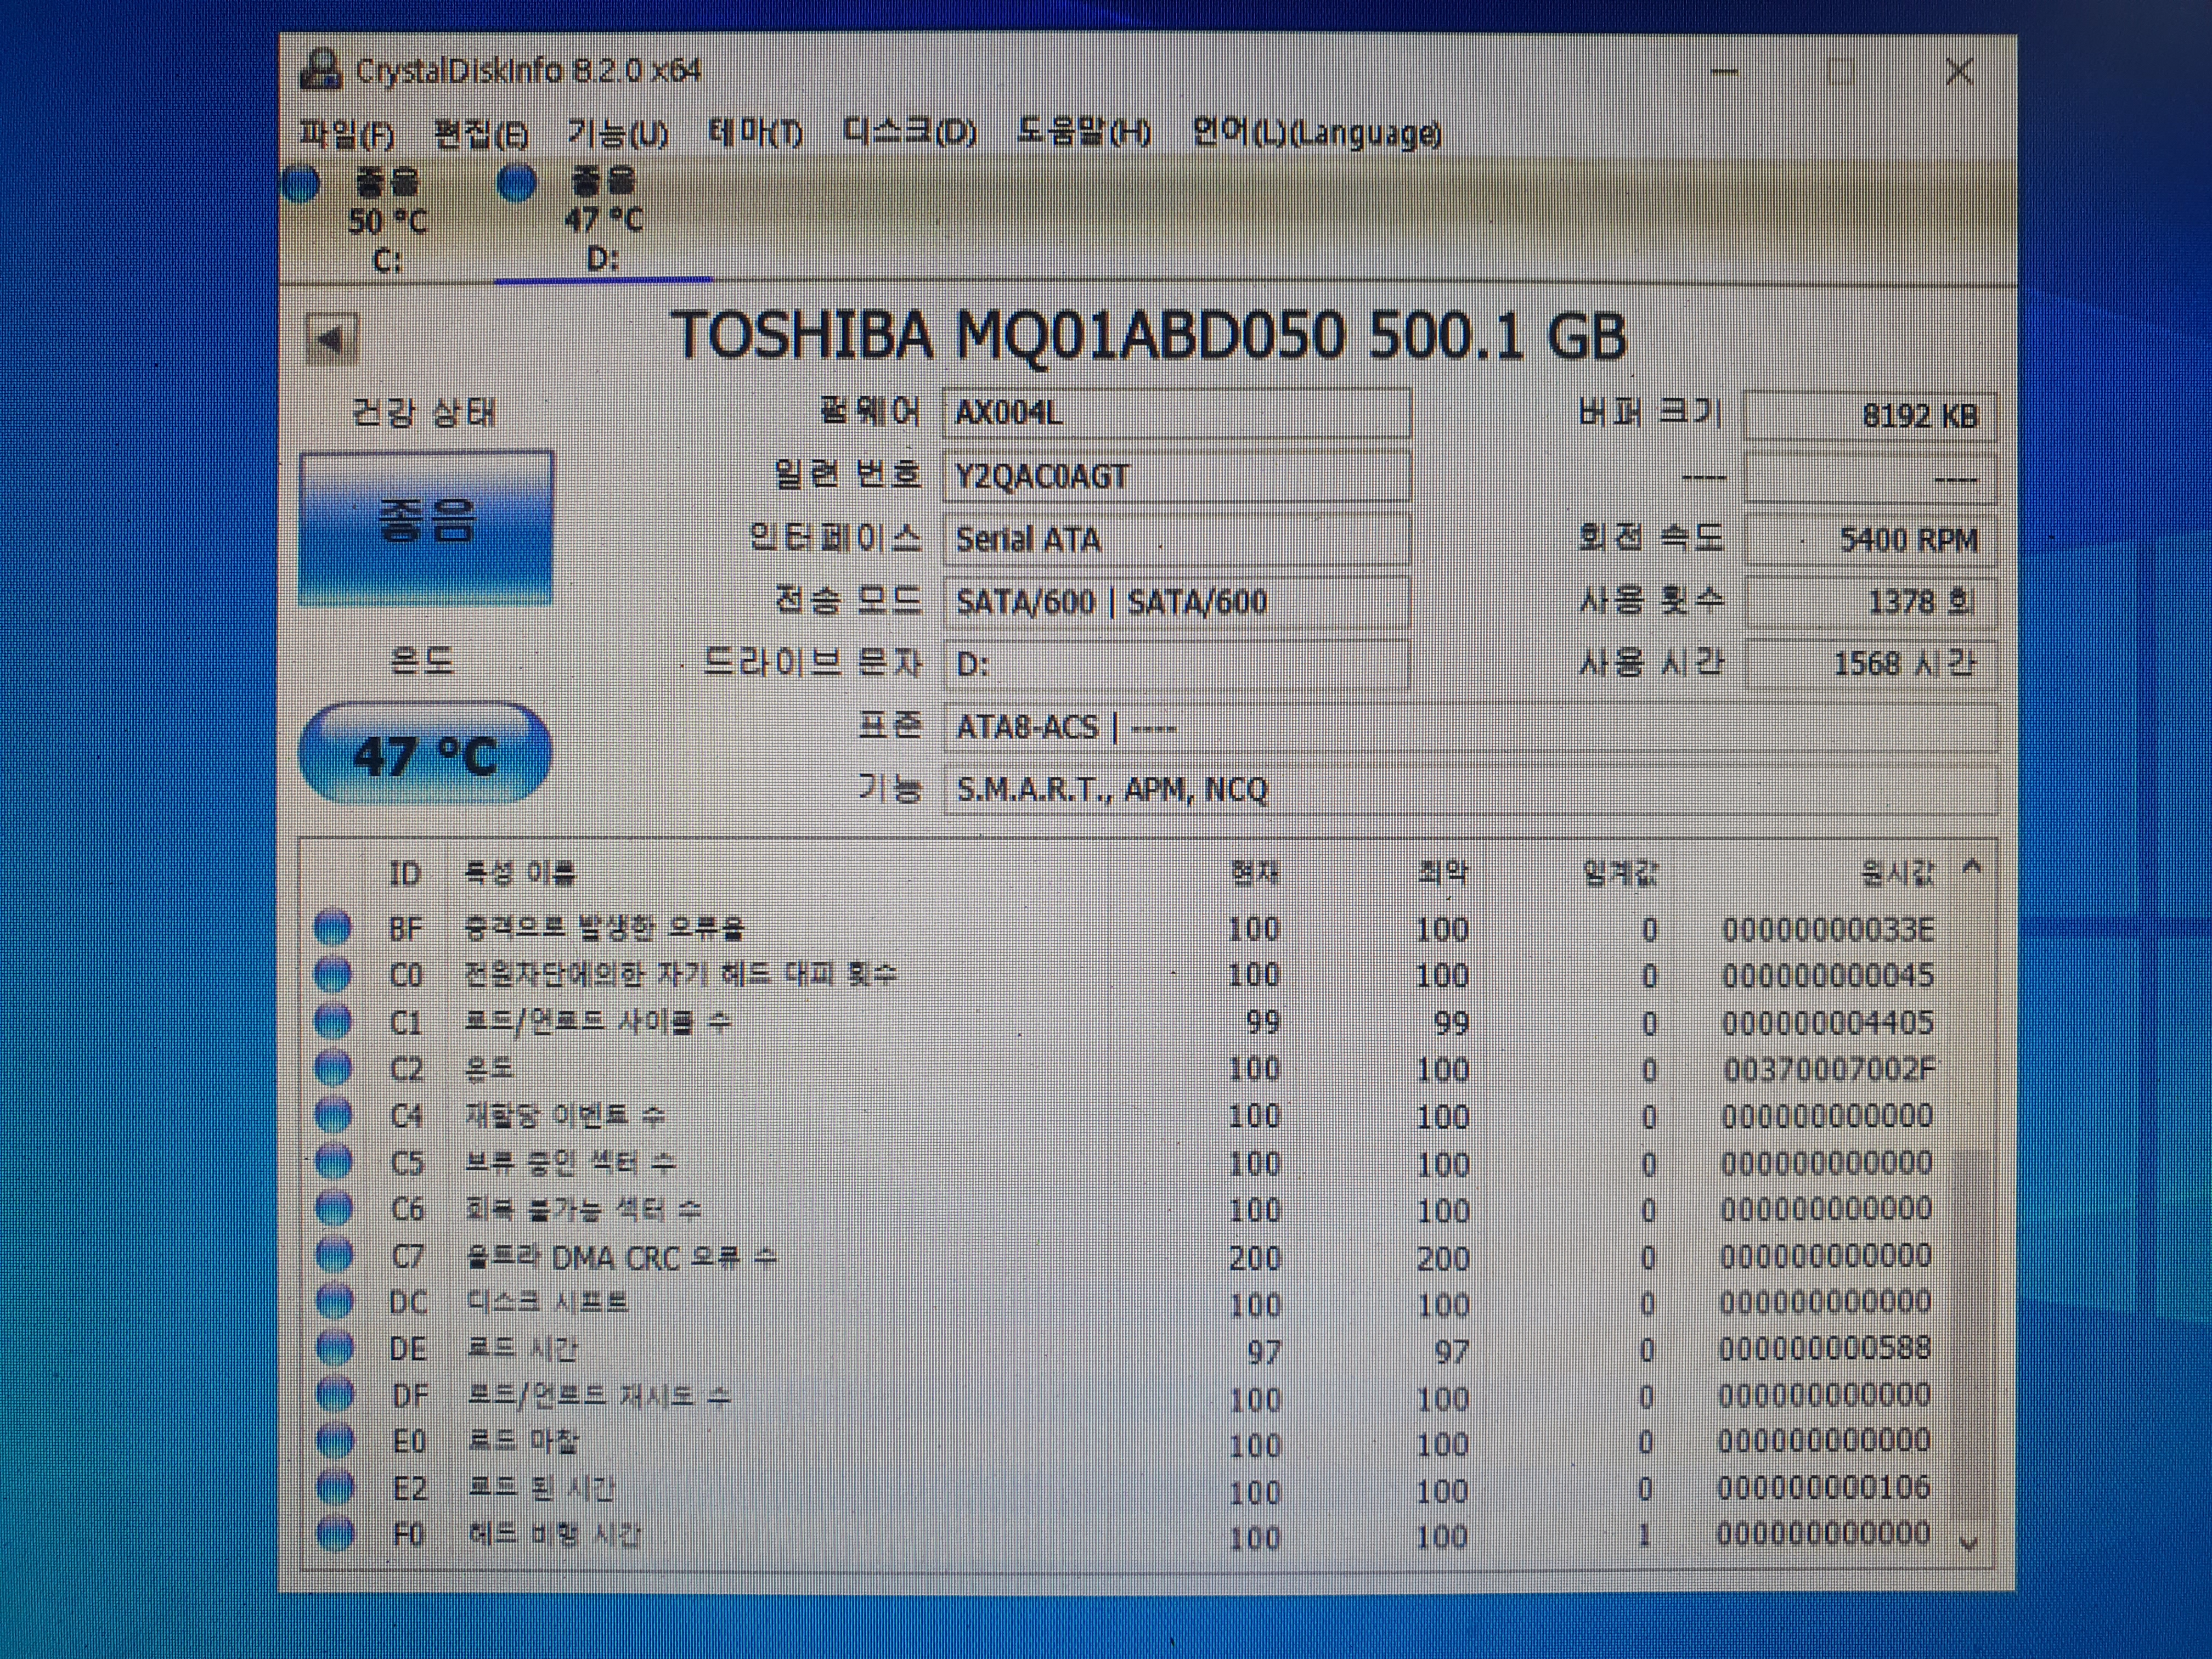This screenshot has width=2212, height=1659.
Task: Click the CrystalDiskInfo title bar icon
Action: coord(321,70)
